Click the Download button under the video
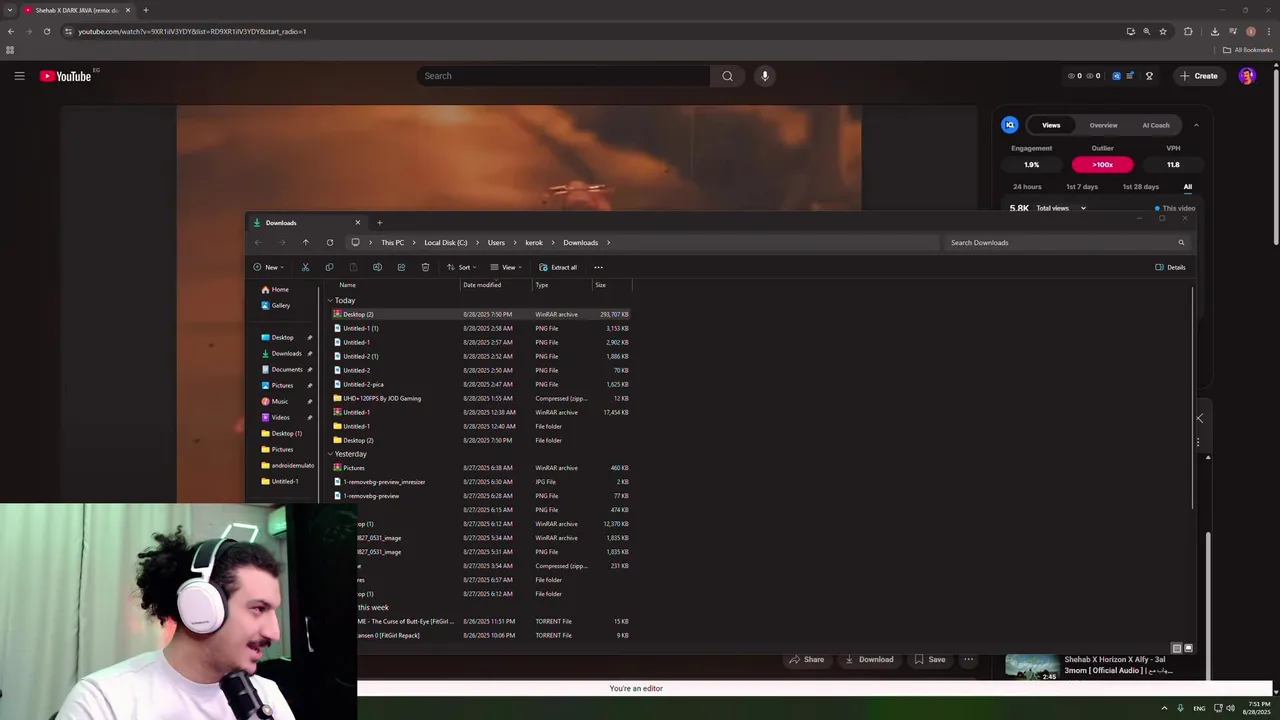The image size is (1280, 720). [869, 659]
